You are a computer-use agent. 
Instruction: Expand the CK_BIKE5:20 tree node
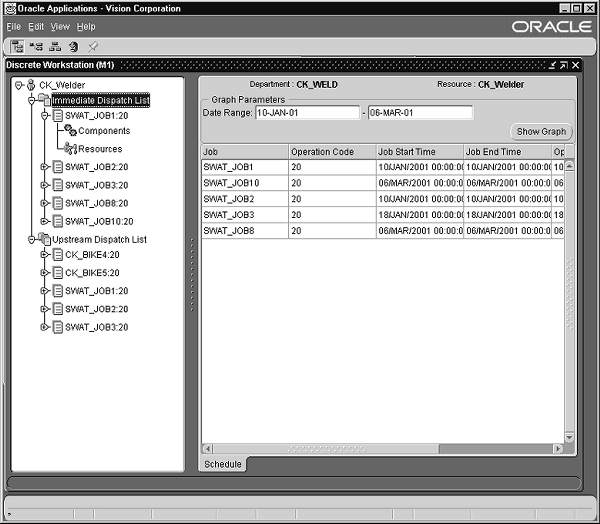point(44,273)
